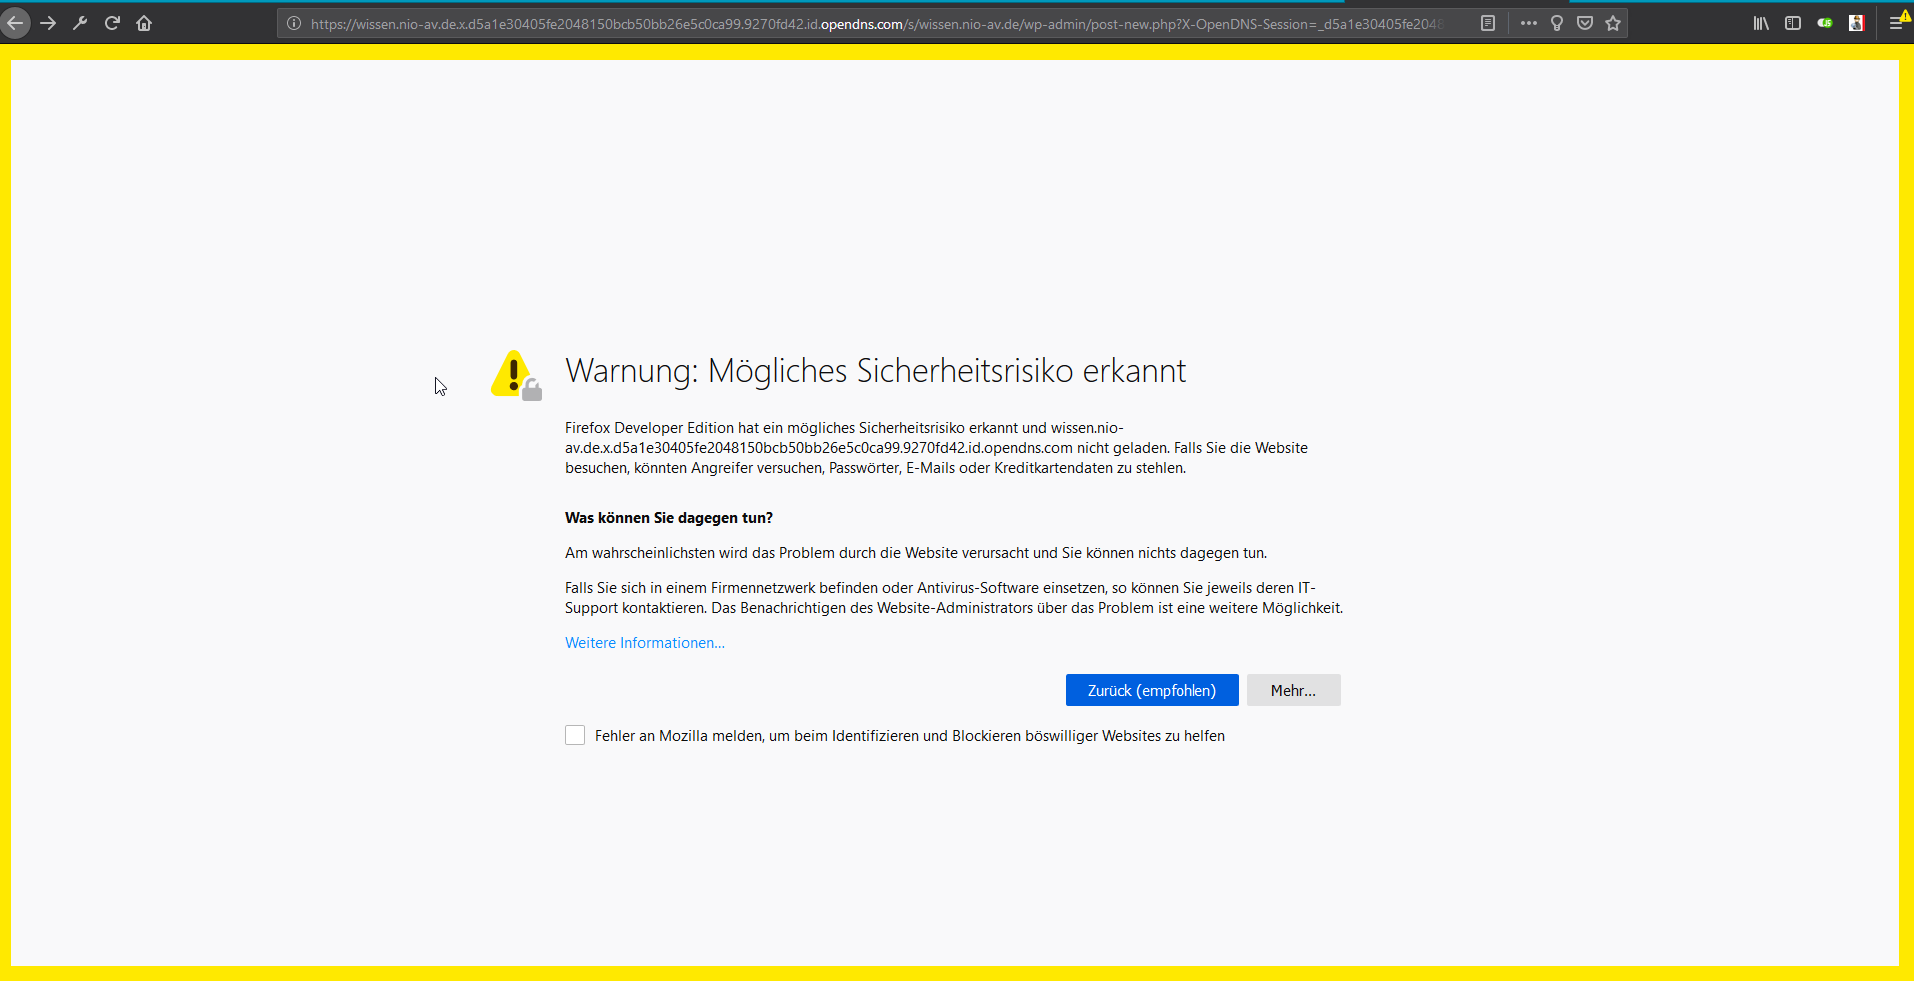Toggle reader view icon

pos(1488,23)
